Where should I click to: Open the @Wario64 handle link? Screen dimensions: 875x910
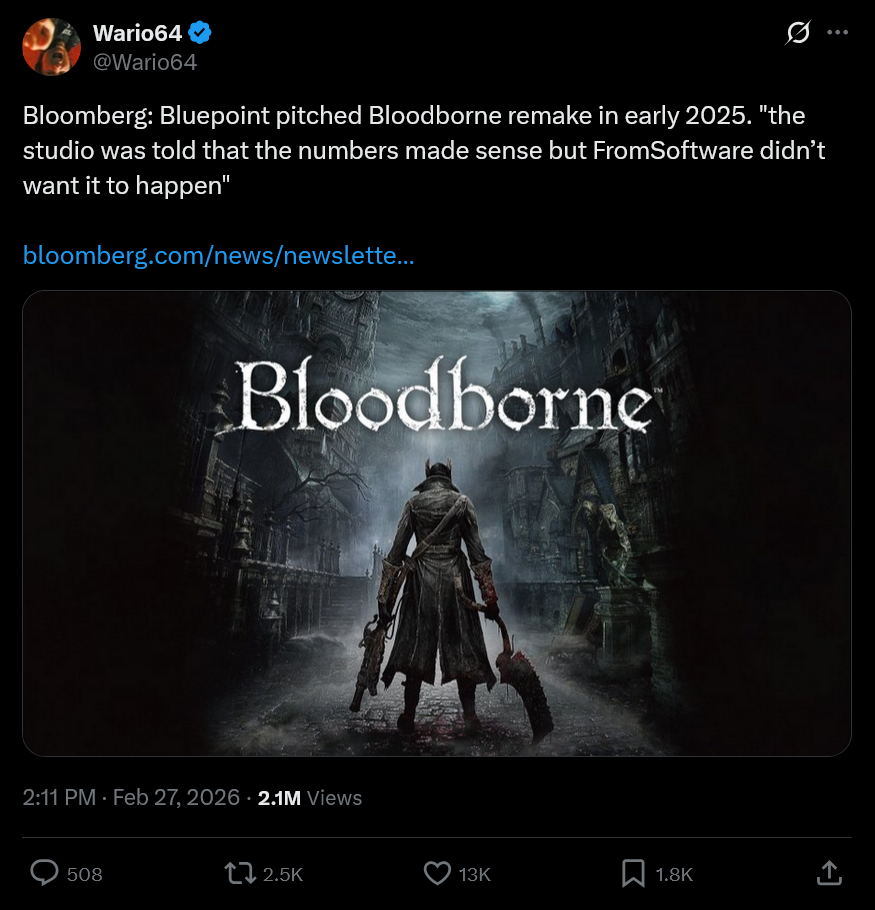pos(144,62)
